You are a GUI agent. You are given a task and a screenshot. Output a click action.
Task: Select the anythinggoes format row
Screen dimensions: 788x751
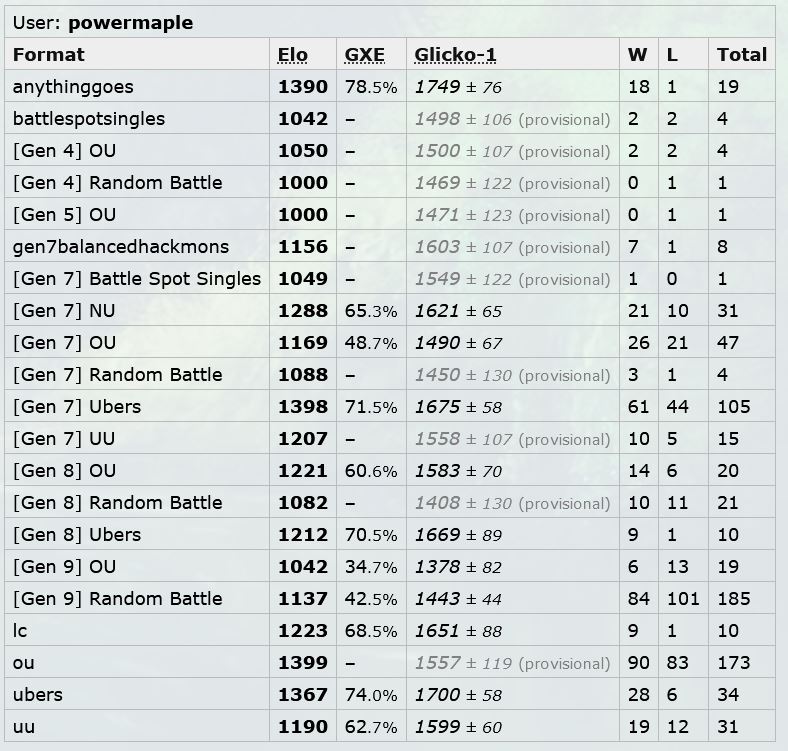point(390,86)
